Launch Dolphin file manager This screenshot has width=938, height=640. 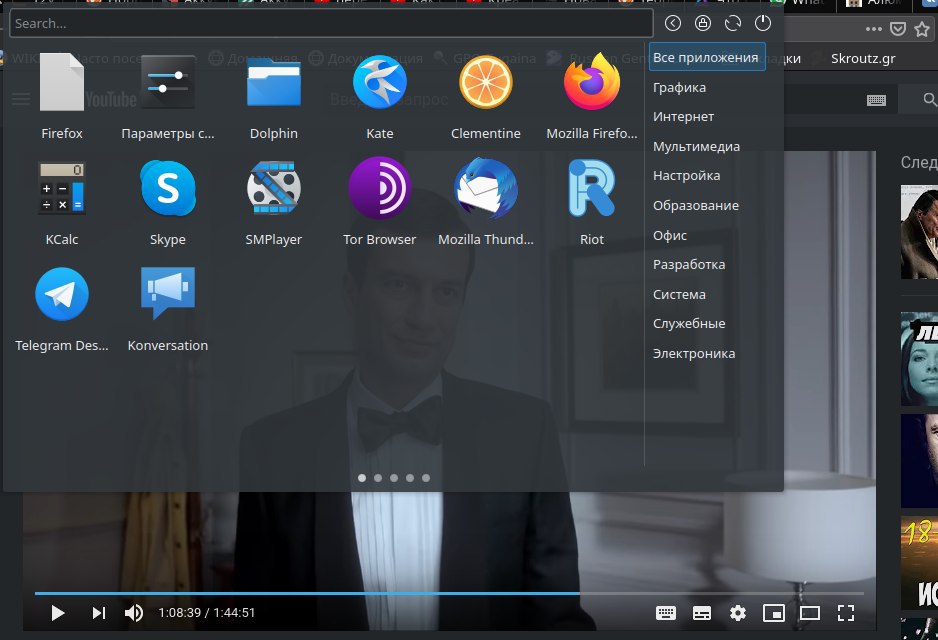point(273,82)
